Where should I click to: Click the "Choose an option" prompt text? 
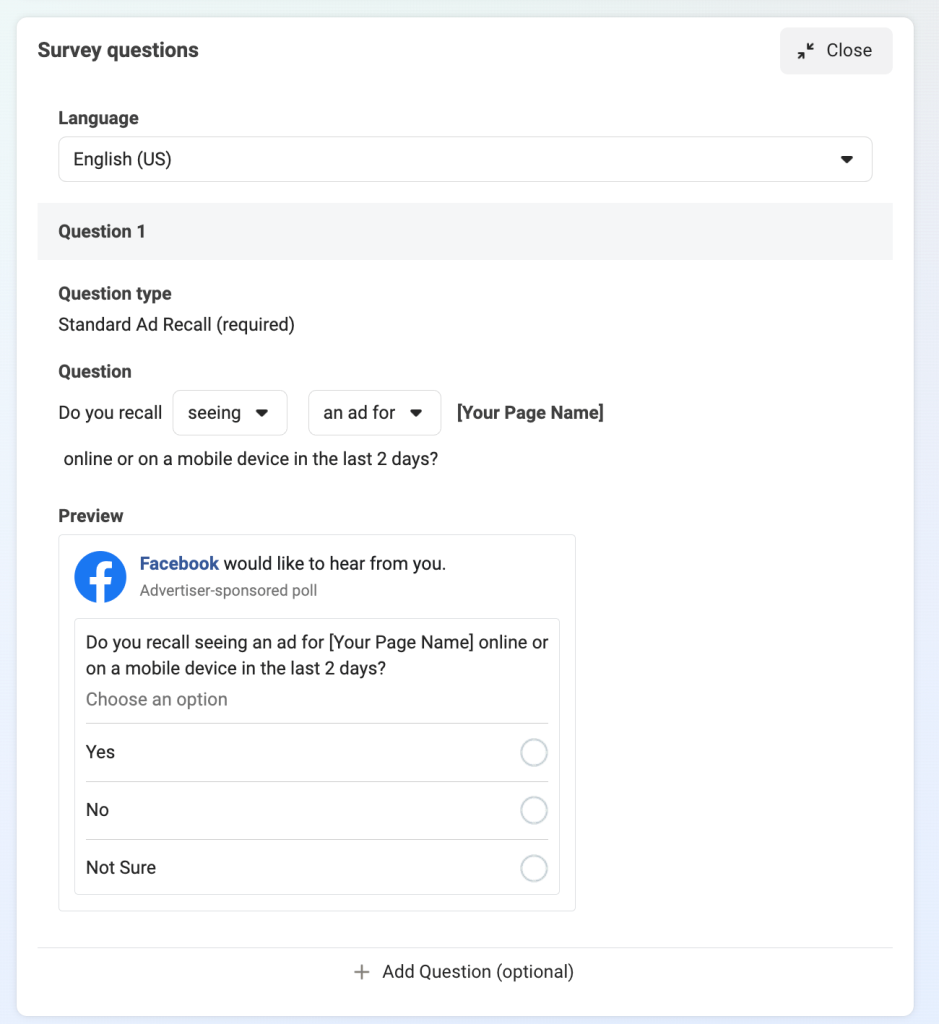coord(157,699)
